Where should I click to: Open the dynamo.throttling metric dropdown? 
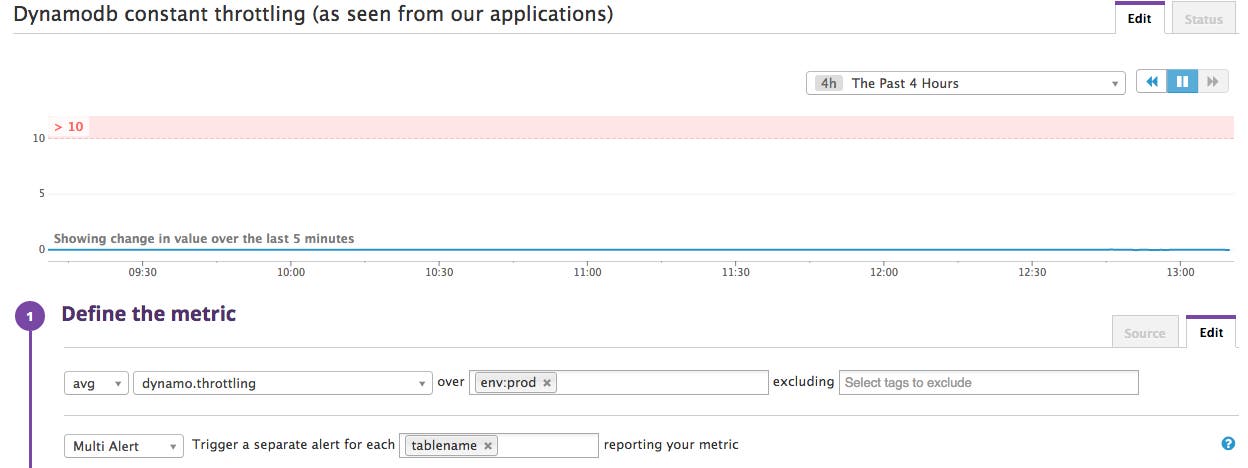tap(281, 383)
